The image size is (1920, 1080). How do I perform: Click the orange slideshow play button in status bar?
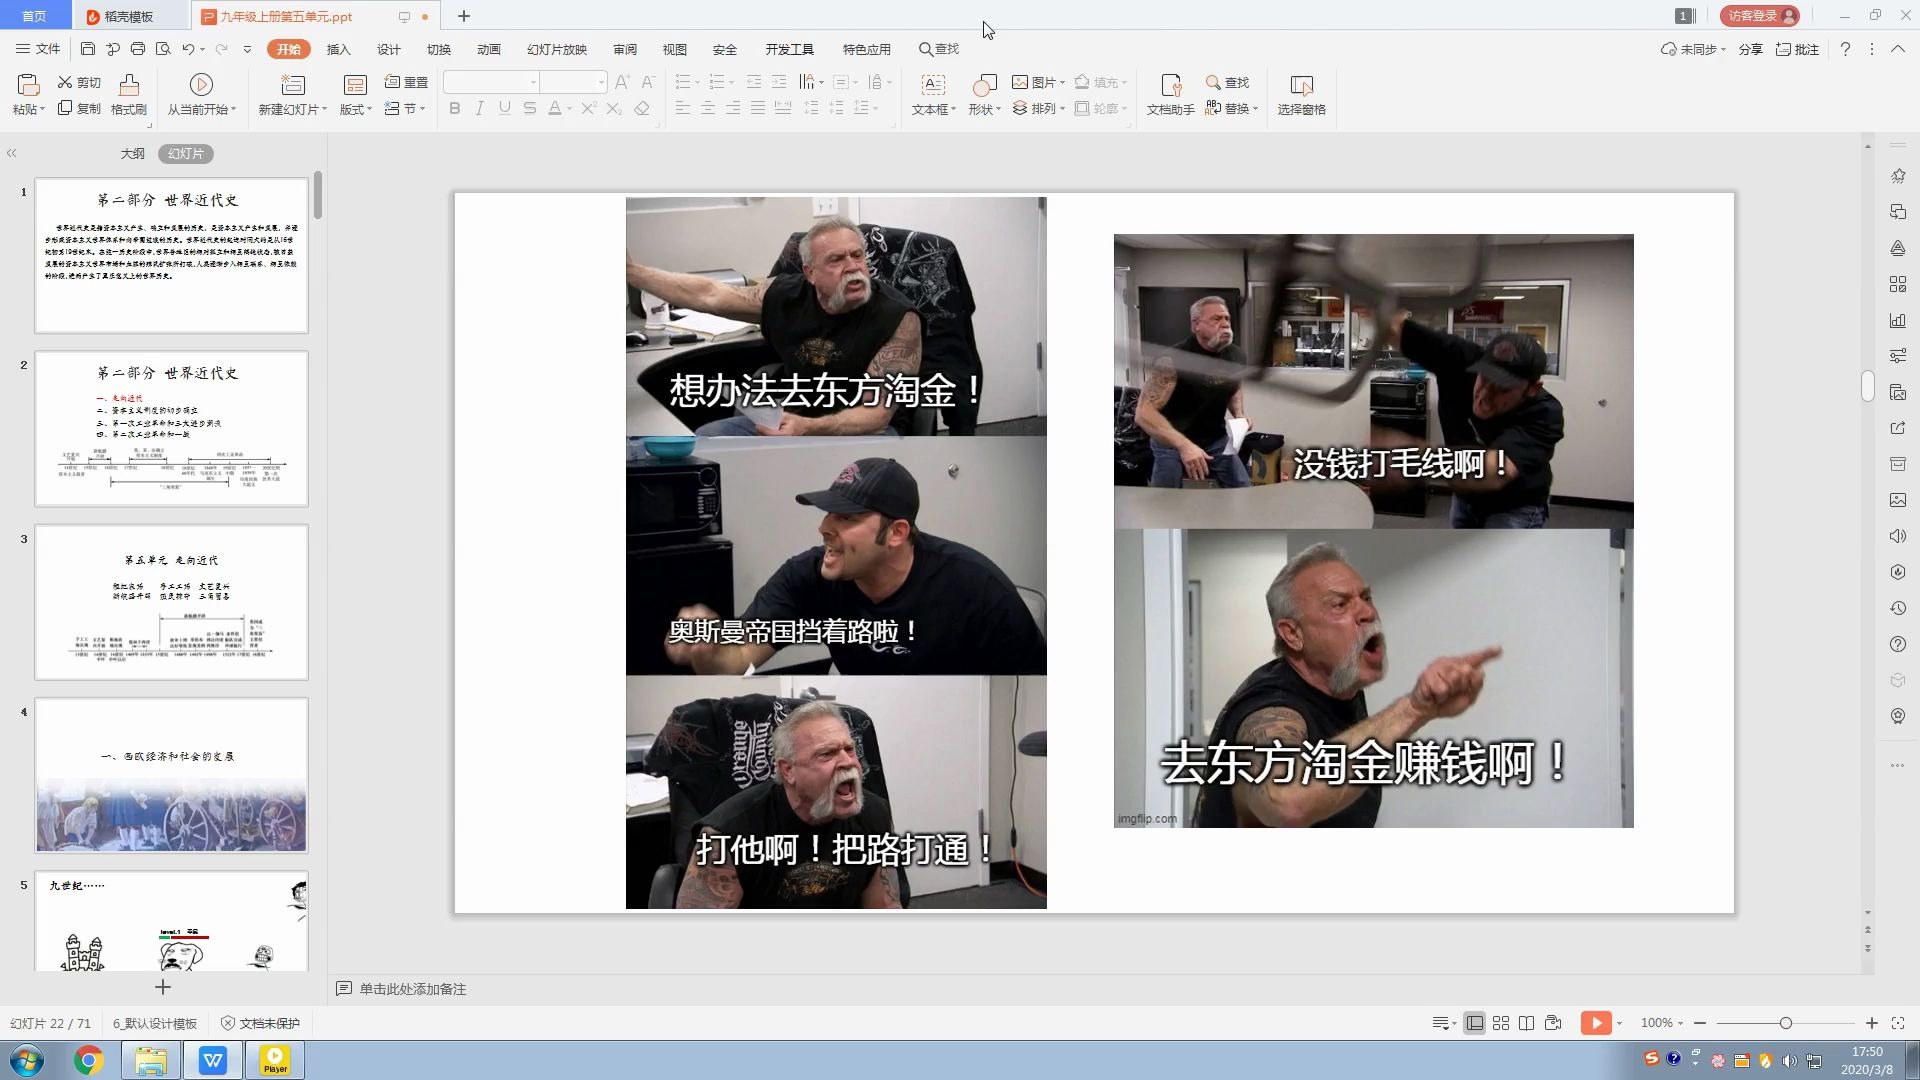[x=1596, y=1023]
